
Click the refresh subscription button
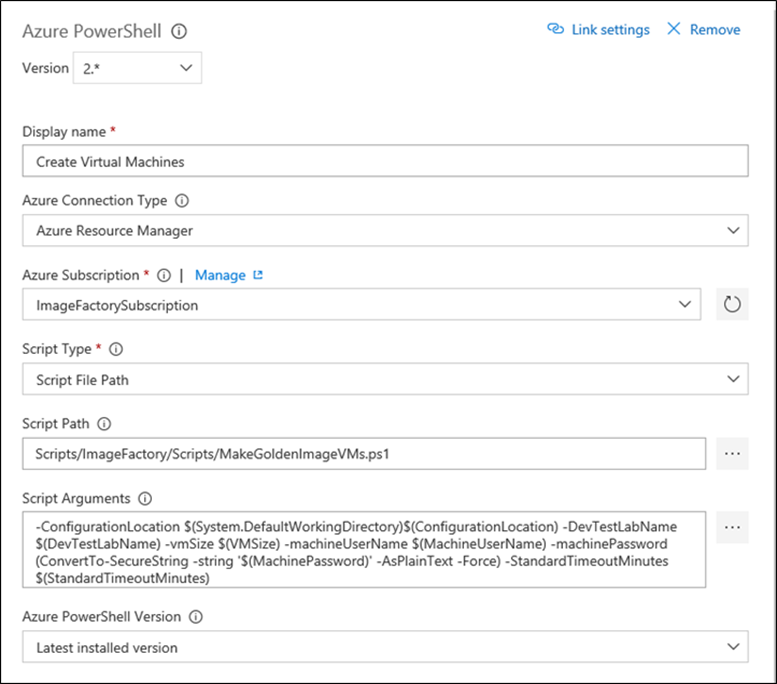coord(732,305)
